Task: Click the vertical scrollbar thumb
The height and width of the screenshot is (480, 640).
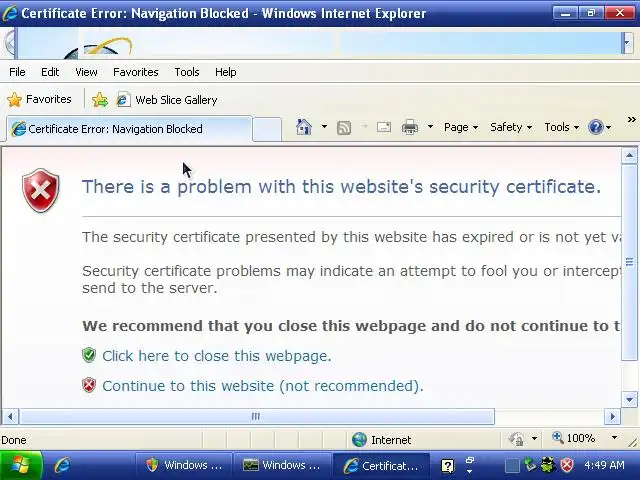Action: [629, 262]
